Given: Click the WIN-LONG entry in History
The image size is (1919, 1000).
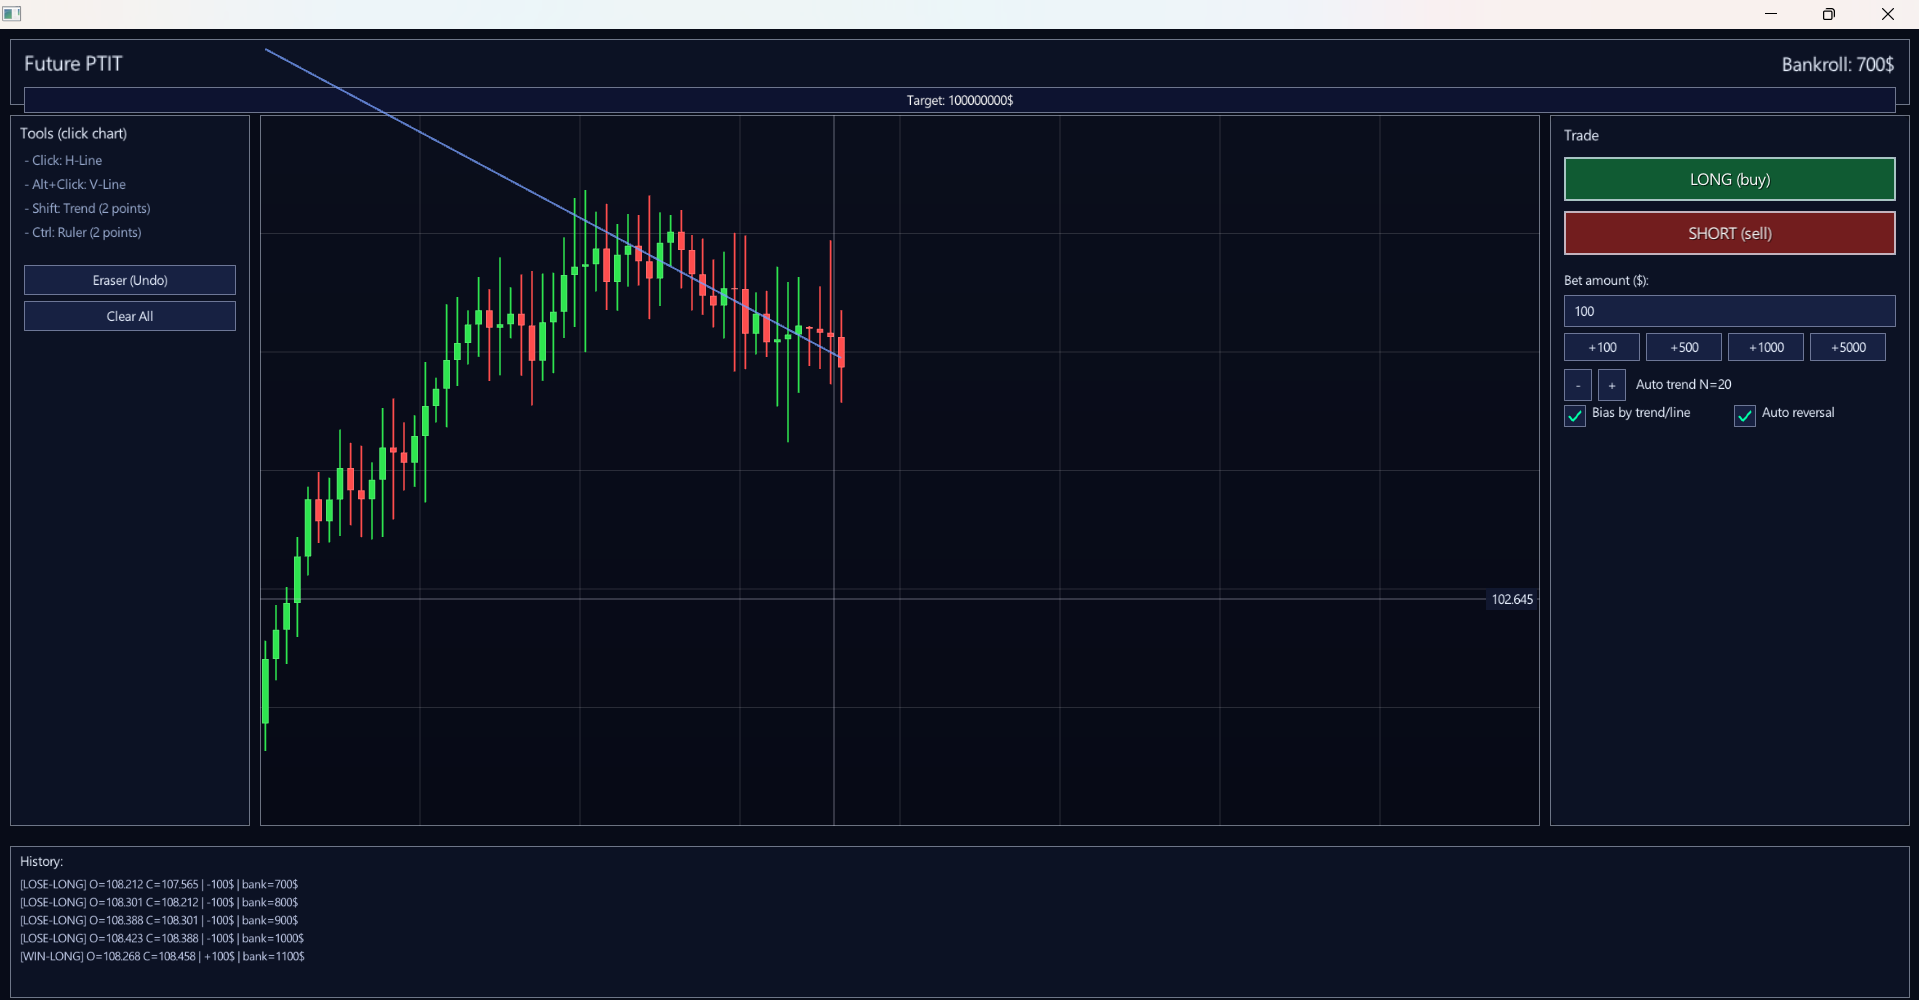Looking at the screenshot, I should [162, 956].
